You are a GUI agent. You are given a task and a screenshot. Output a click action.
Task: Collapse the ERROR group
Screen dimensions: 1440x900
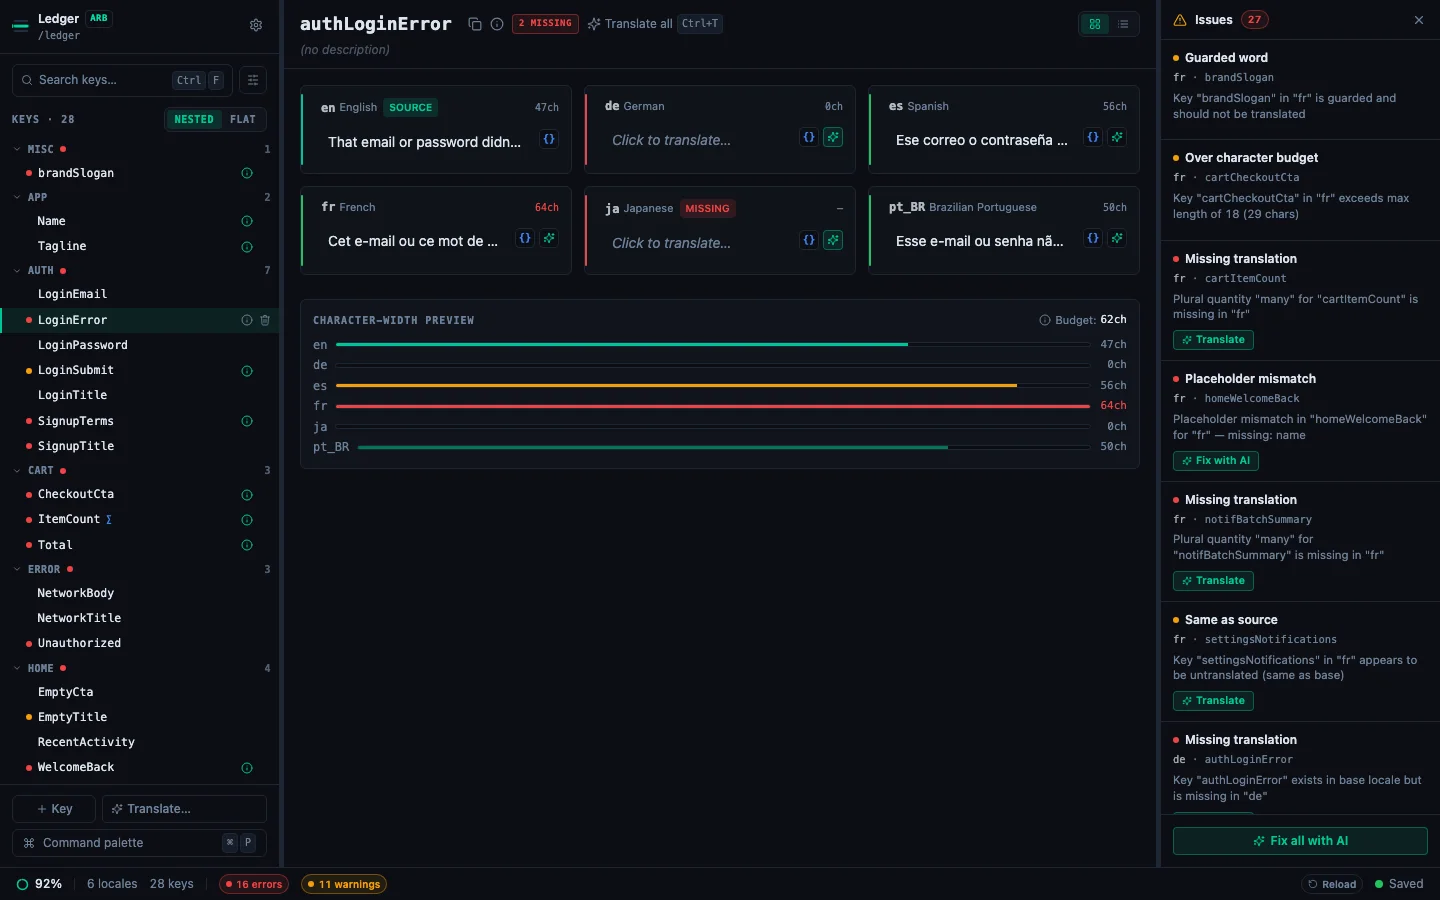click(x=17, y=569)
